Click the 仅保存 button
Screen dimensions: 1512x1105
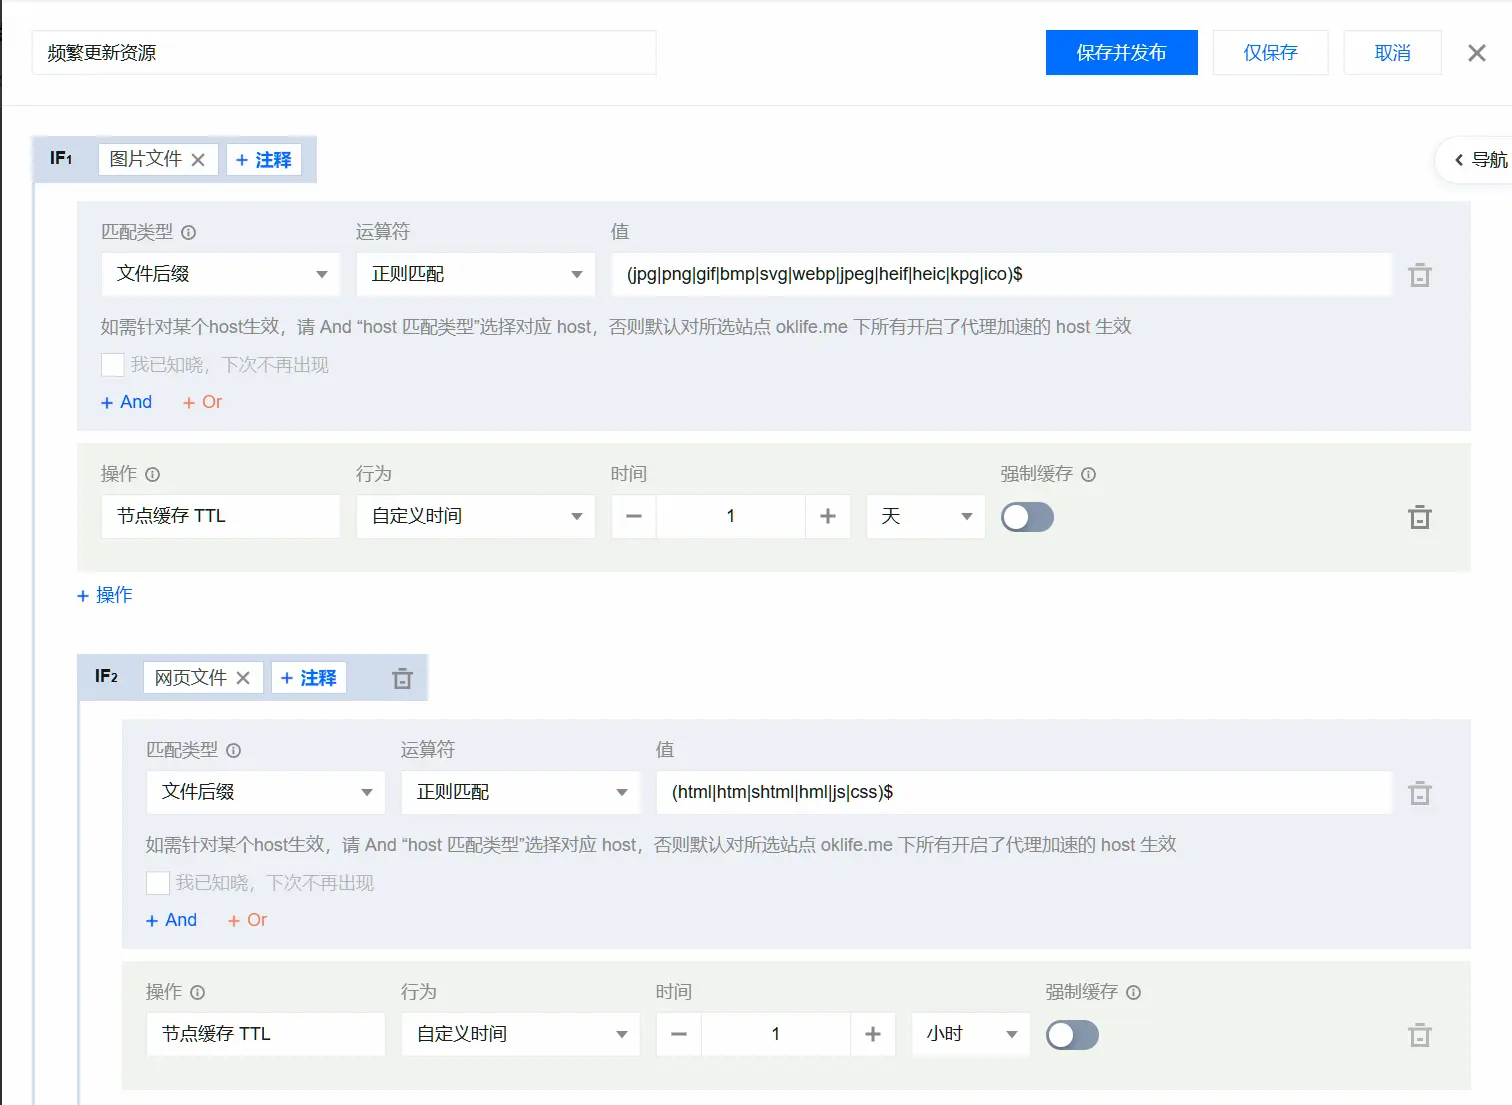coord(1270,53)
